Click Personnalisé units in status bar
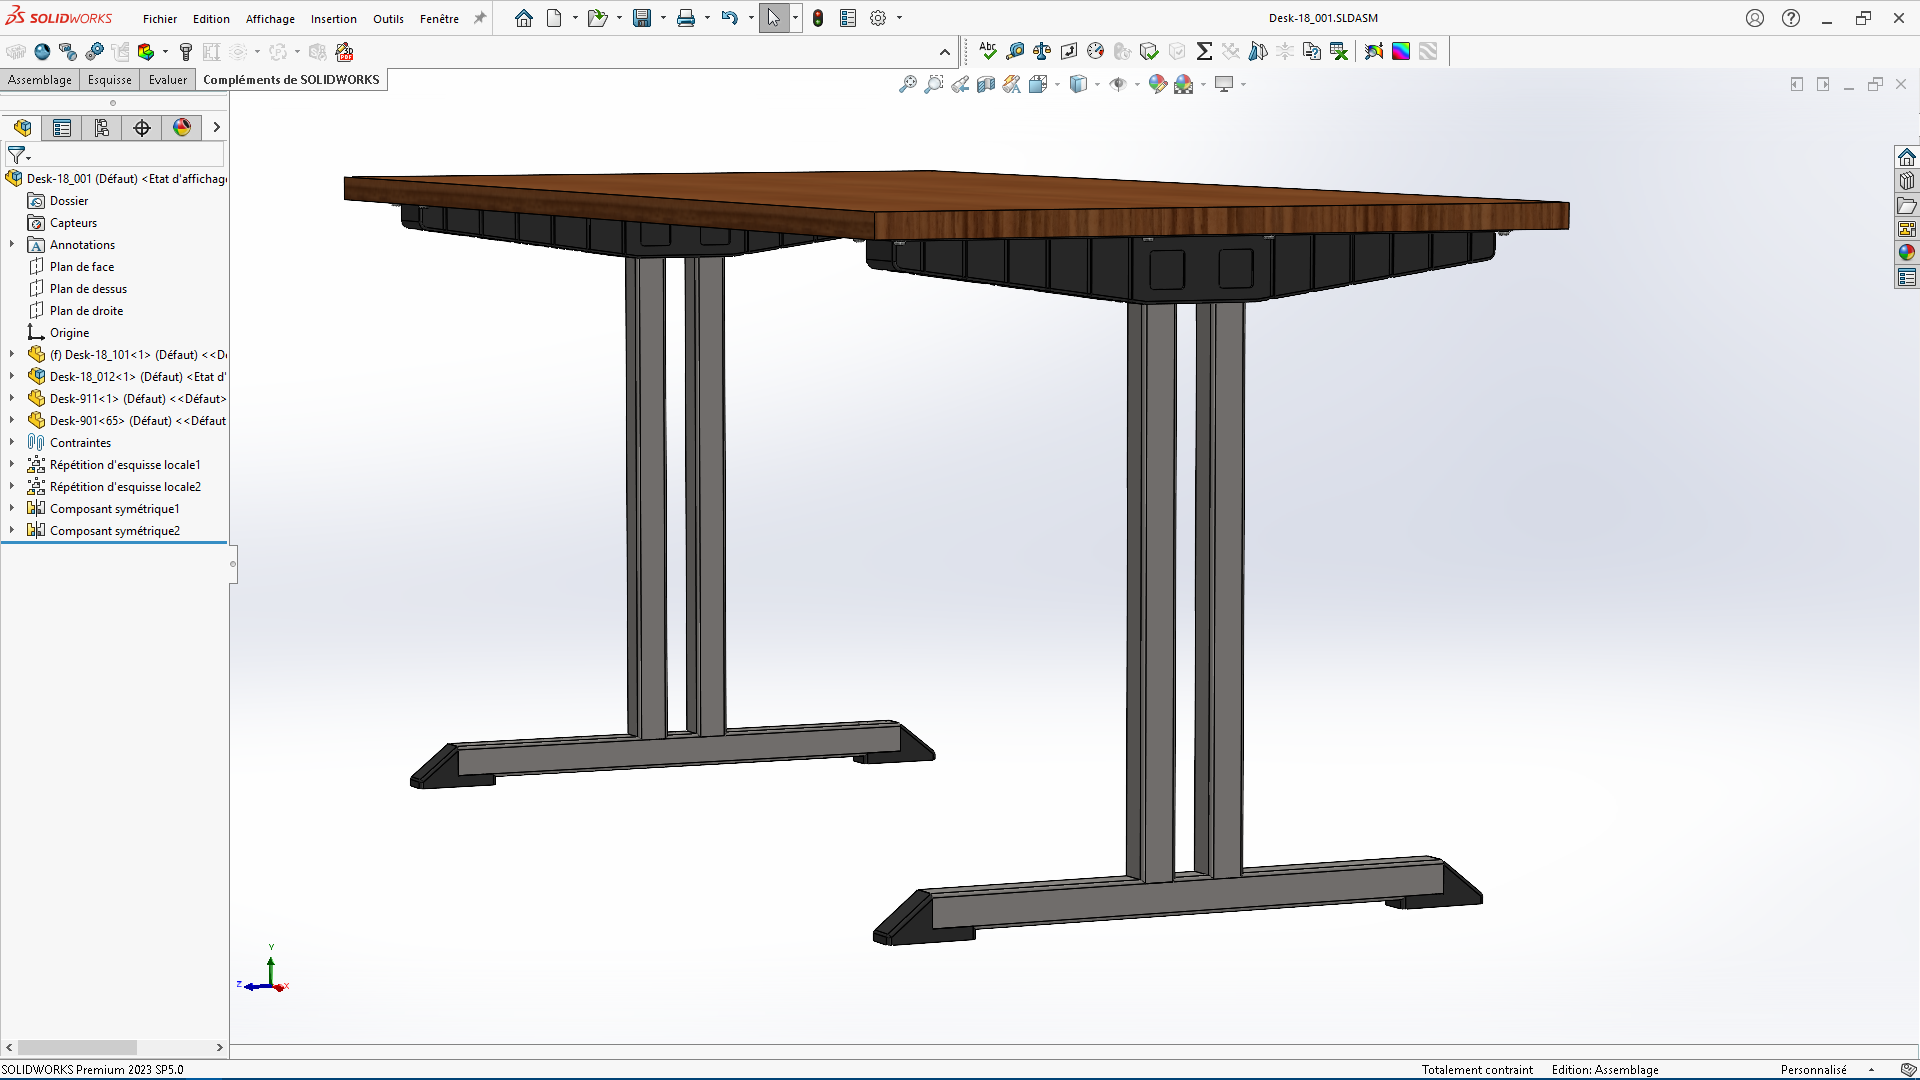 click(1813, 1069)
